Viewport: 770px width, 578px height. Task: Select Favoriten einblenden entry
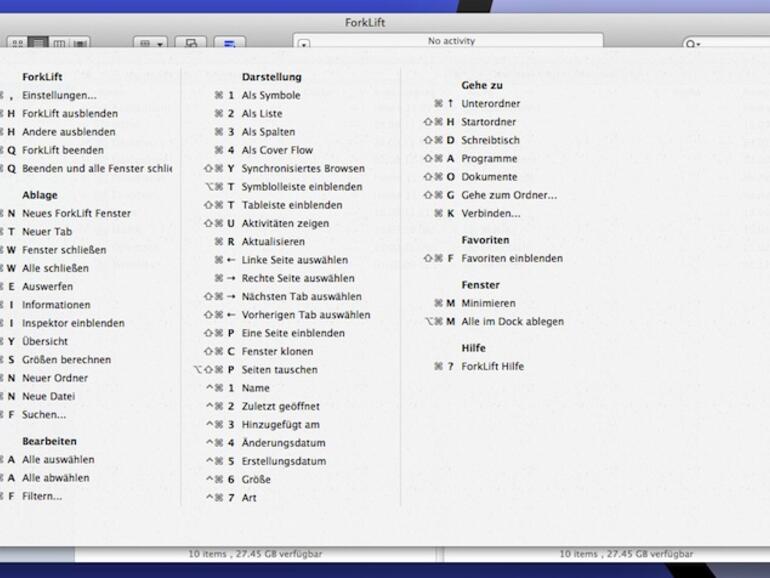(512, 258)
